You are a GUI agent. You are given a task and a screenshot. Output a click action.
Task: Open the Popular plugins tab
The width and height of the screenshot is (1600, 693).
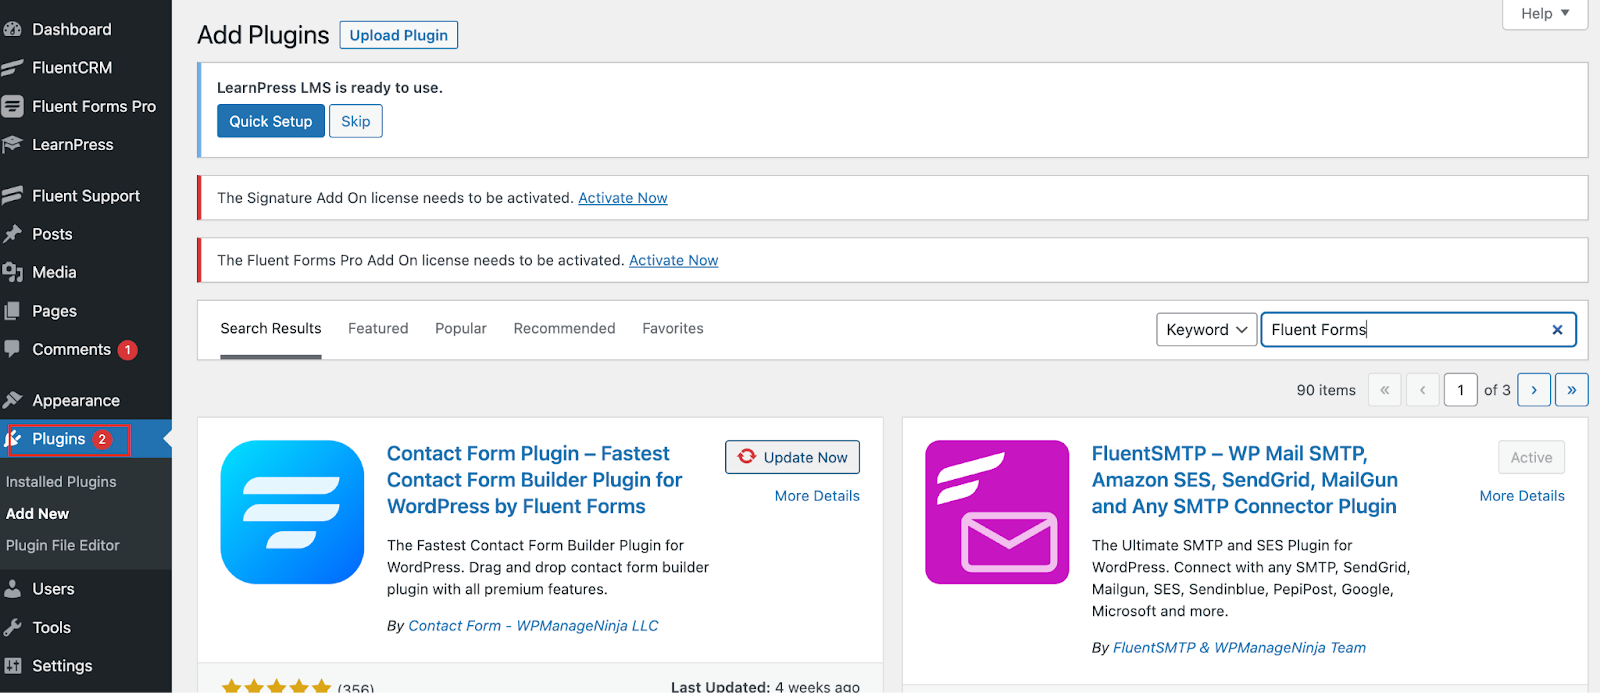[x=461, y=329]
